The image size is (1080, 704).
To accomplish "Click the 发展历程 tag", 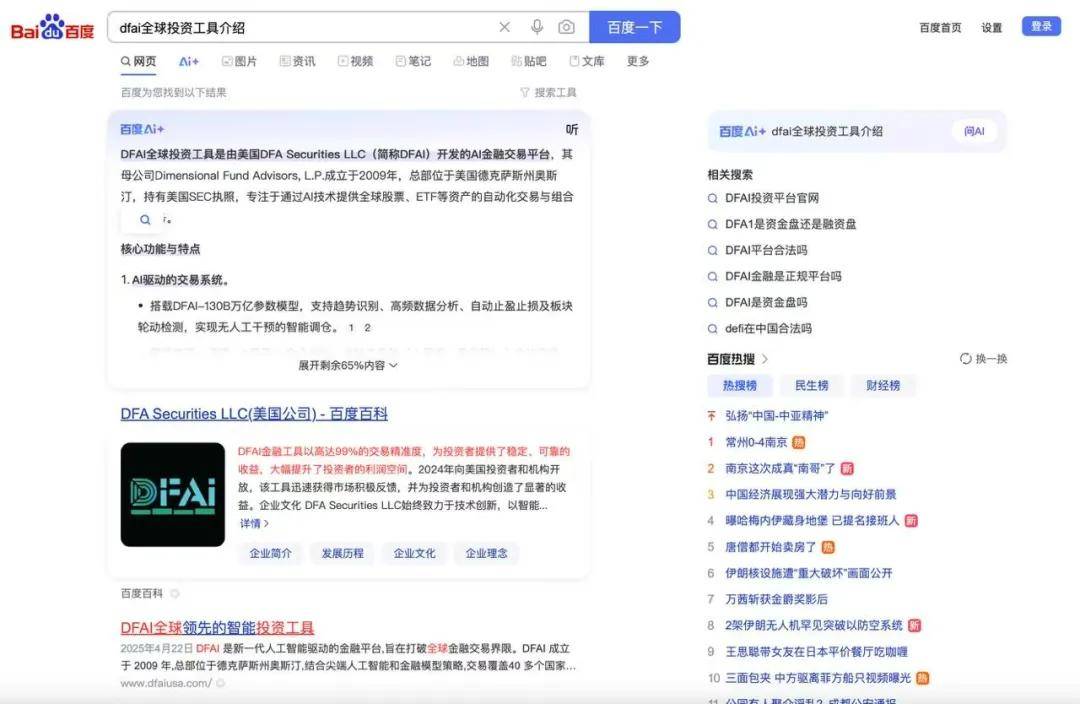I will point(342,553).
